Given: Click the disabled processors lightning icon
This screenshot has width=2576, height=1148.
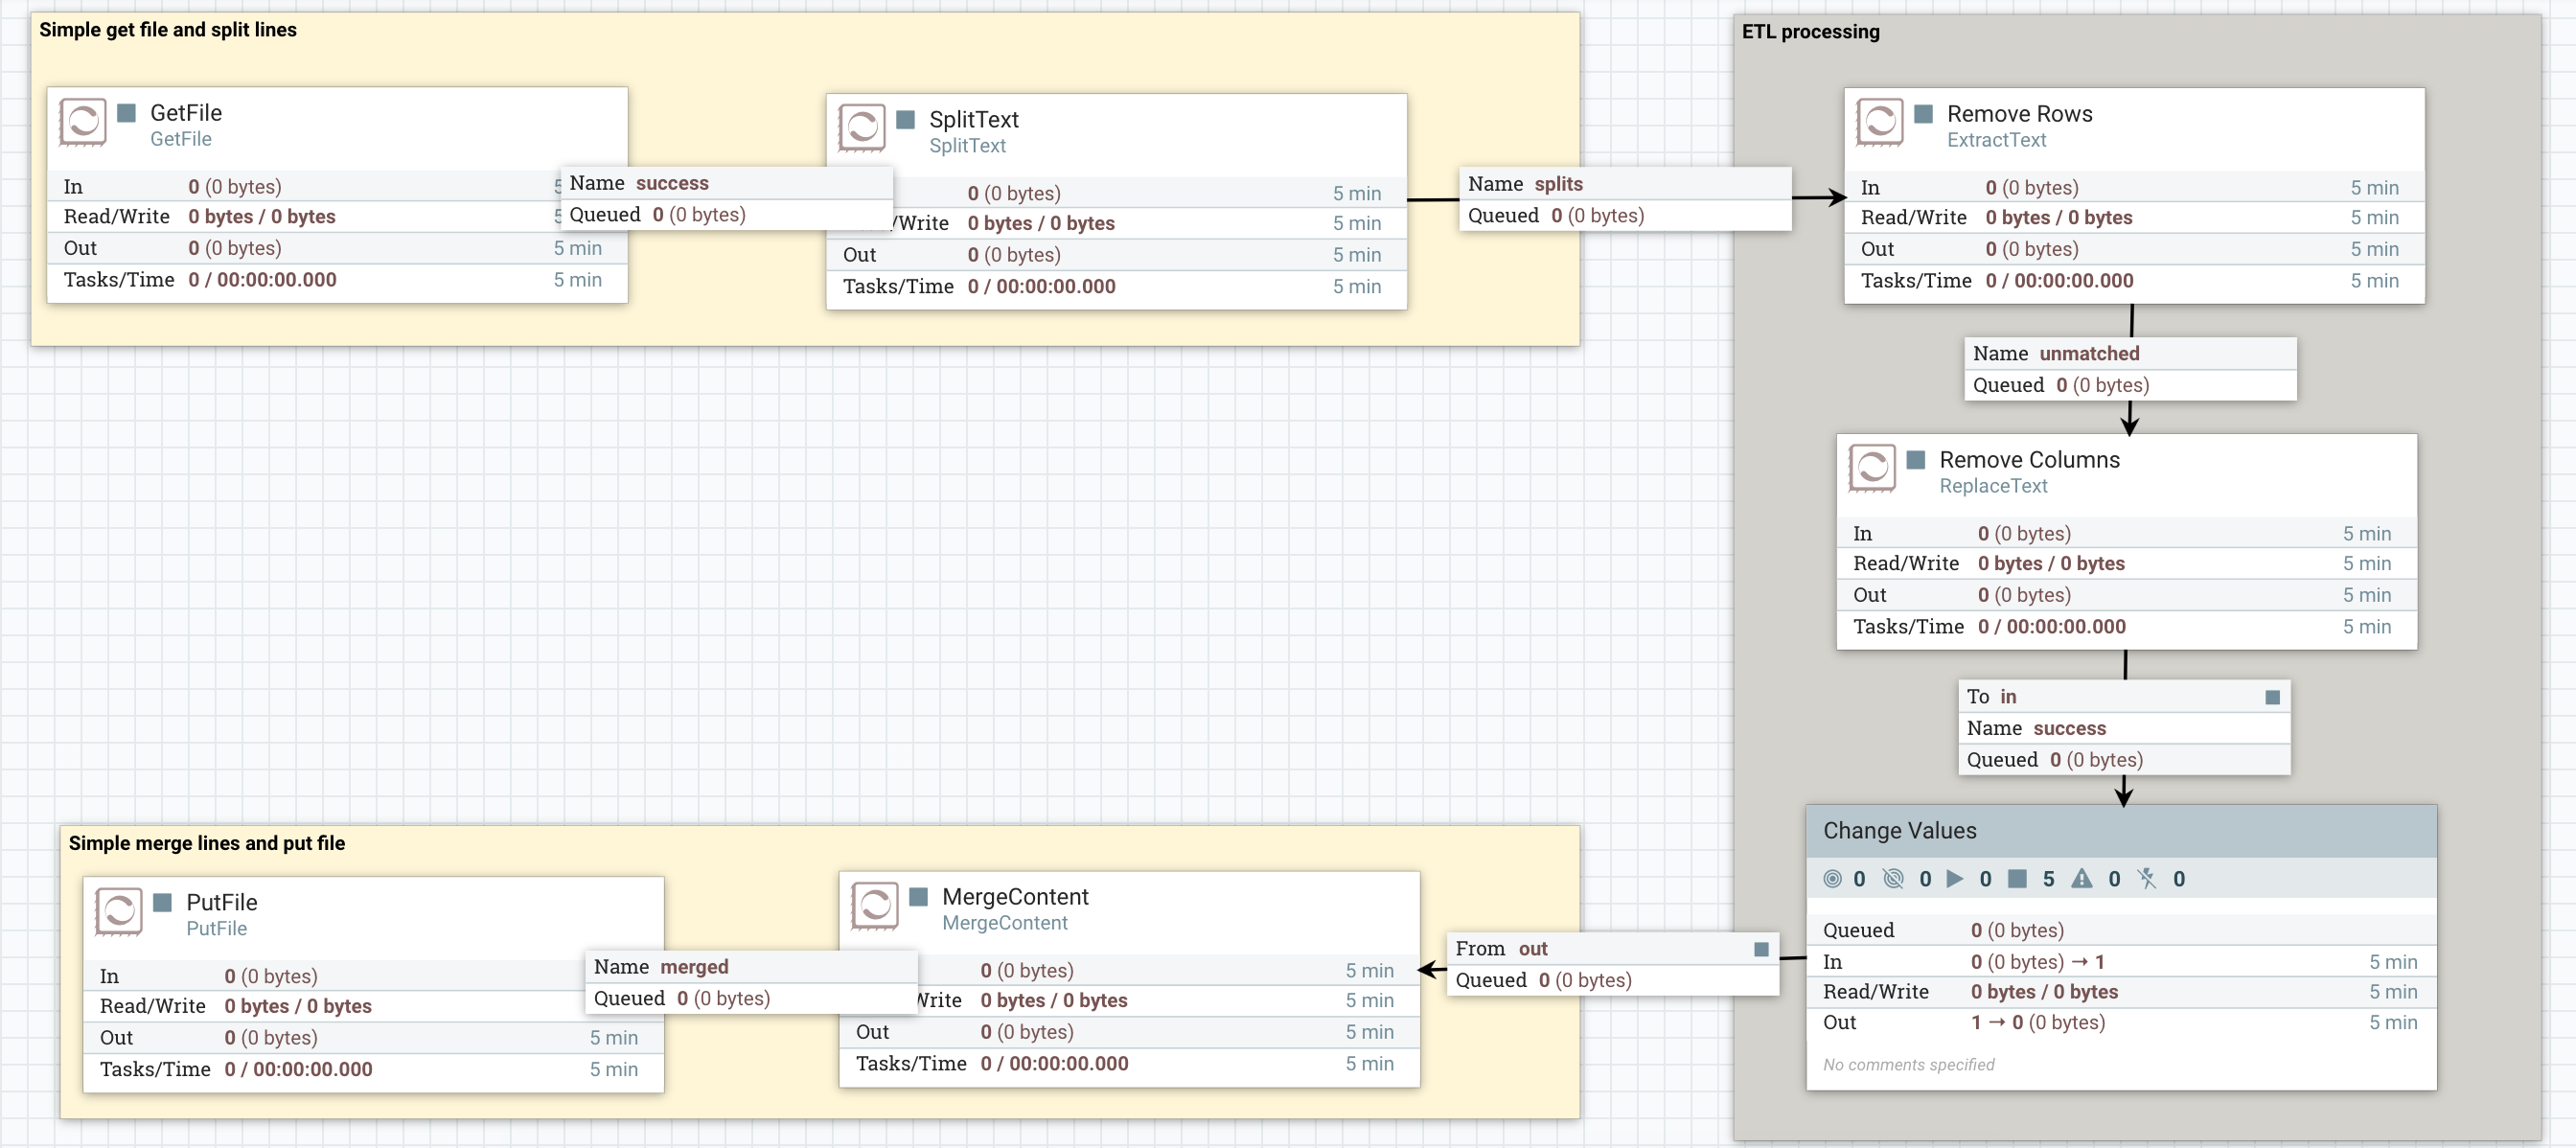Looking at the screenshot, I should (x=2148, y=879).
